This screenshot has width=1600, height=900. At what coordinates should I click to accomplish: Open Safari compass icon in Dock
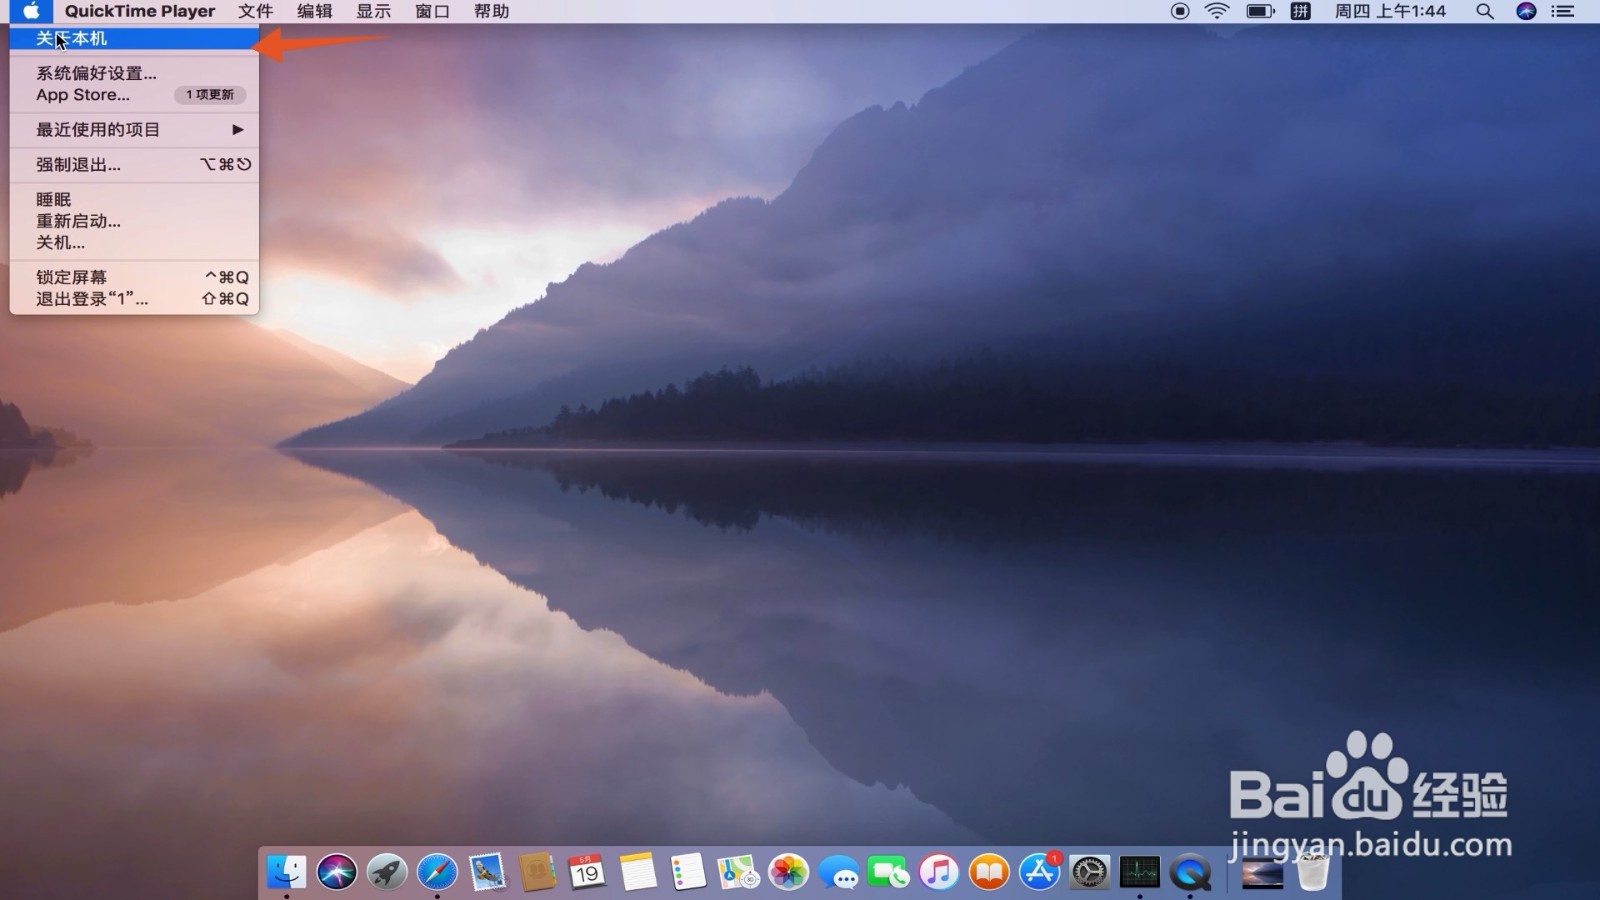pos(437,872)
